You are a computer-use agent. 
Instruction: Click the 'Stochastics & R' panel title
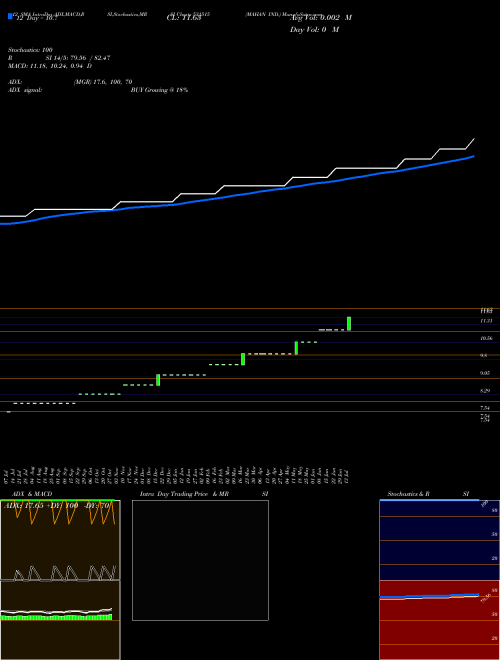point(408,494)
